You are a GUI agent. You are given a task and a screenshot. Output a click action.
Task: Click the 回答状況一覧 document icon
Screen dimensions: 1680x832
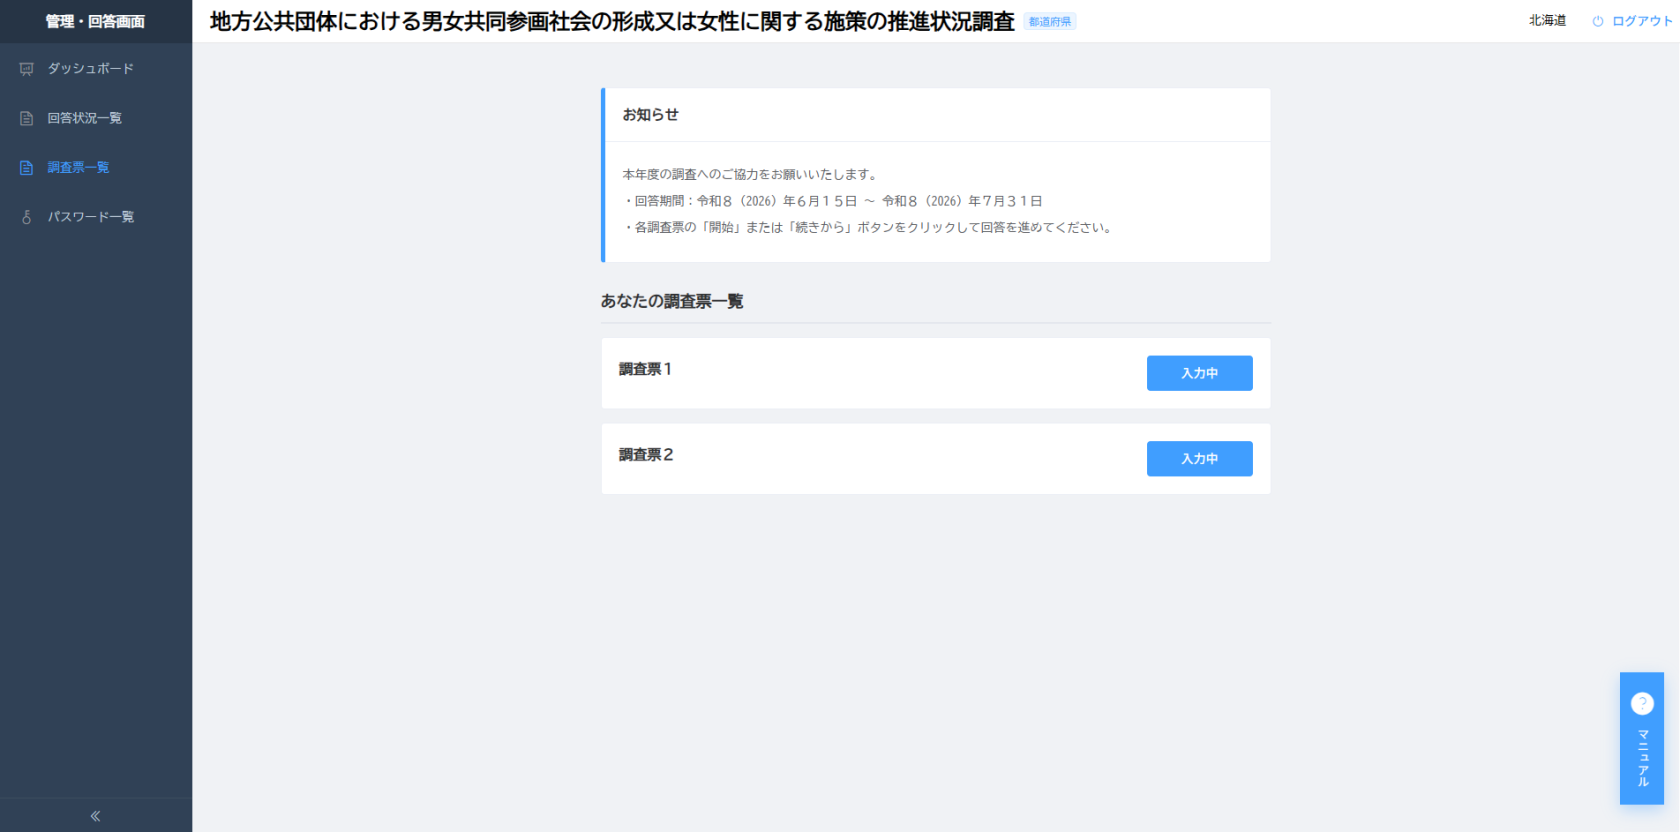27,118
